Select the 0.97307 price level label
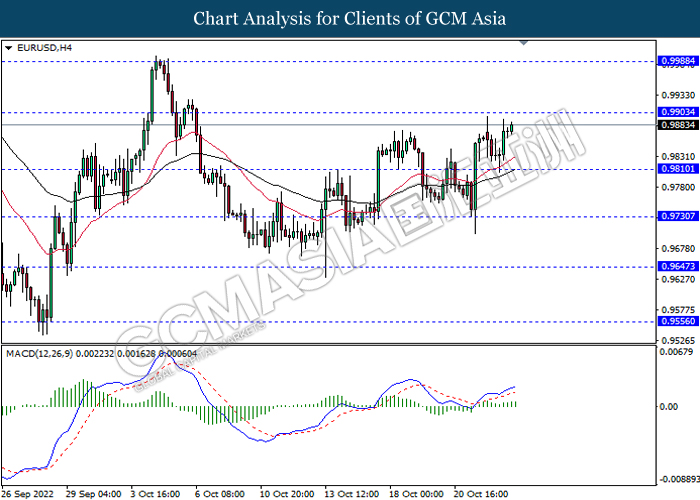The height and width of the screenshot is (500, 700). [x=678, y=216]
